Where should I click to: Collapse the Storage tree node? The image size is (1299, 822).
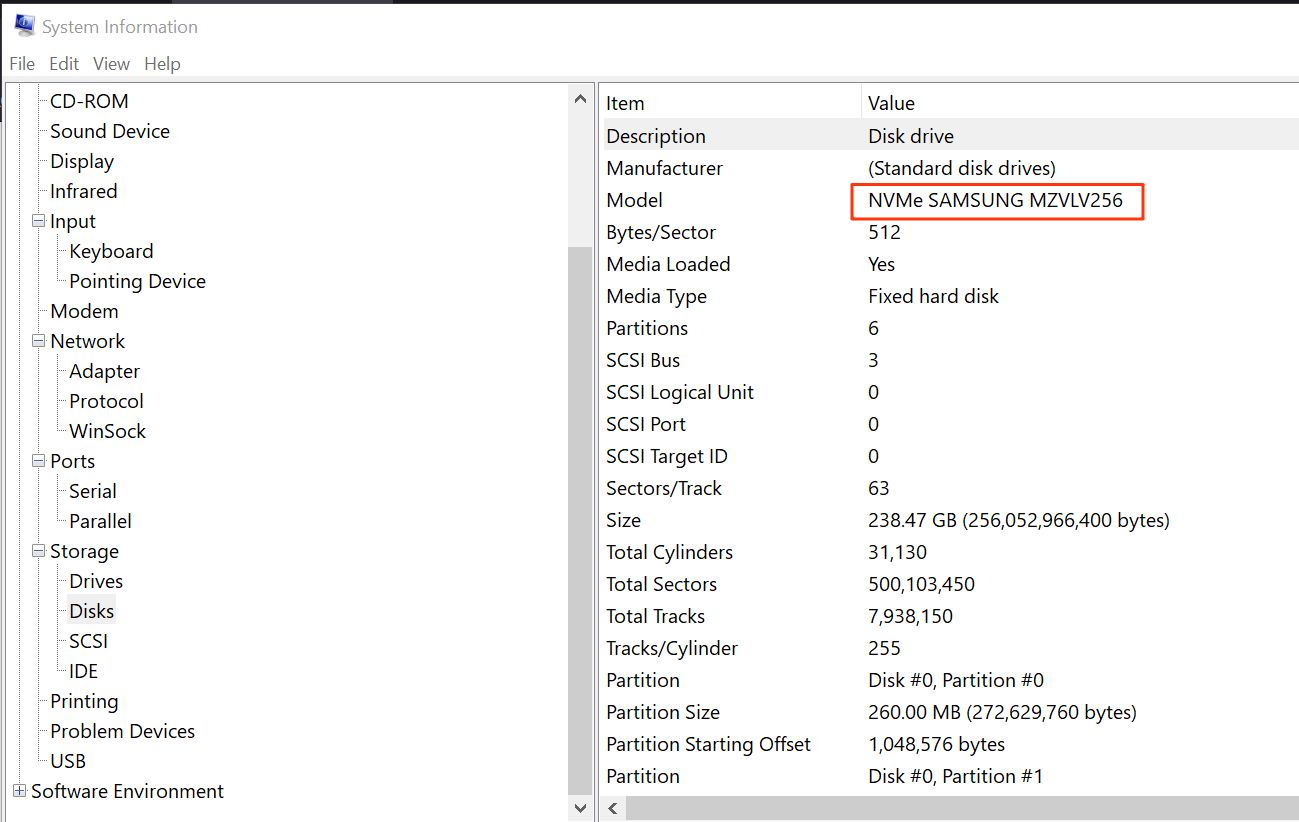click(39, 551)
